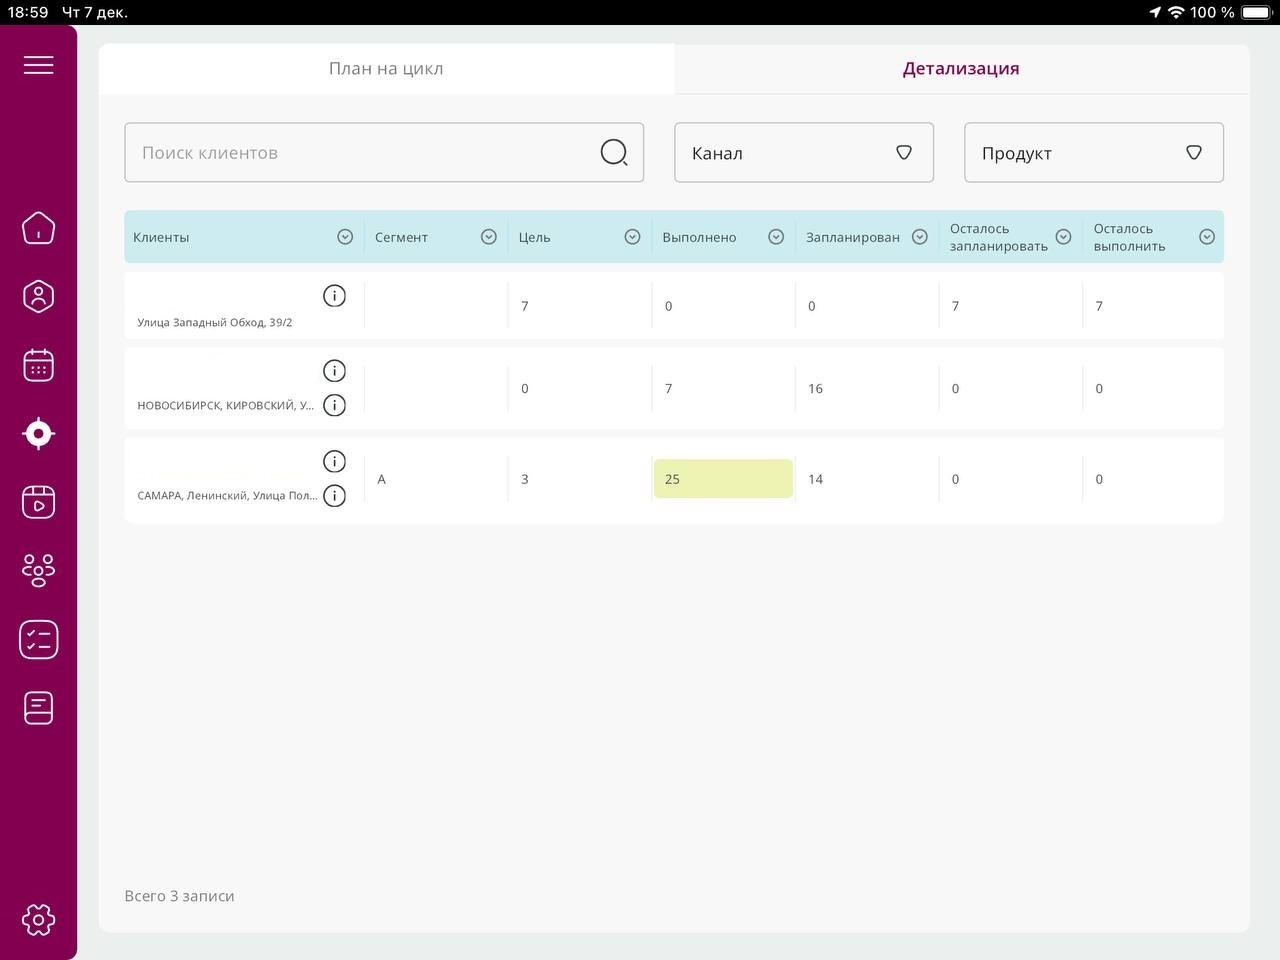The width and height of the screenshot is (1280, 960).
Task: Click the Клиенты column header label
Action: pyautogui.click(x=161, y=238)
